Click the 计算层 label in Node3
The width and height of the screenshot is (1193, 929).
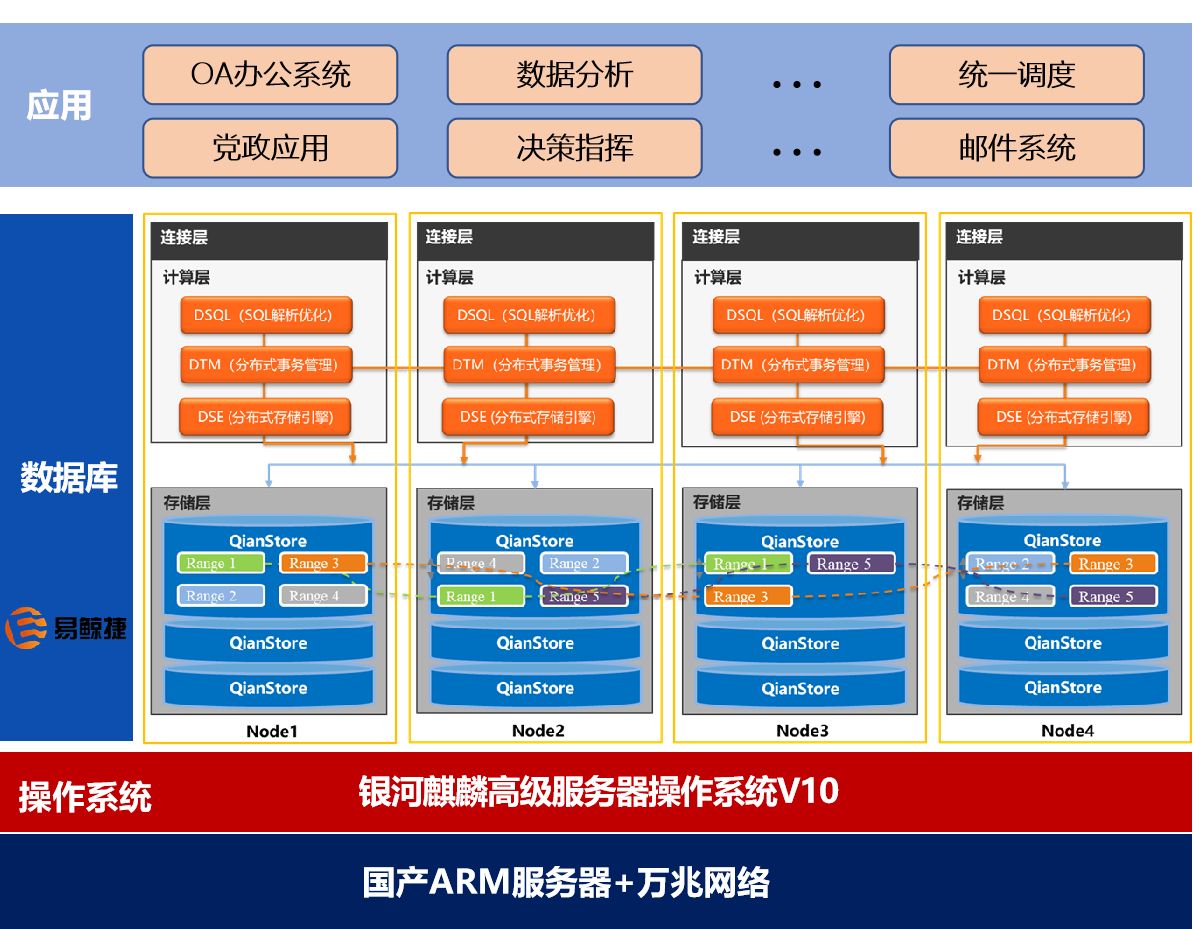(717, 278)
